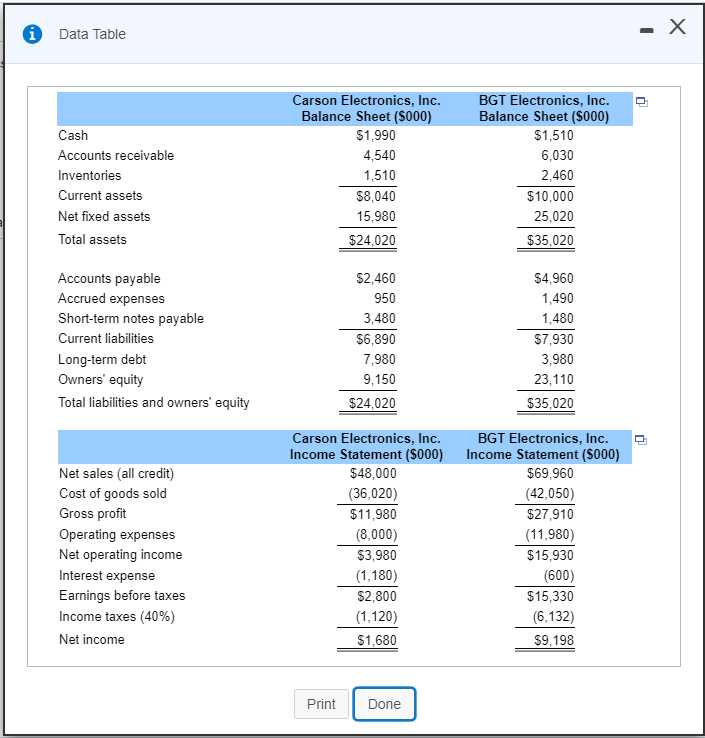705x738 pixels.
Task: Click BGT cash value $1,510
Action: 554,136
